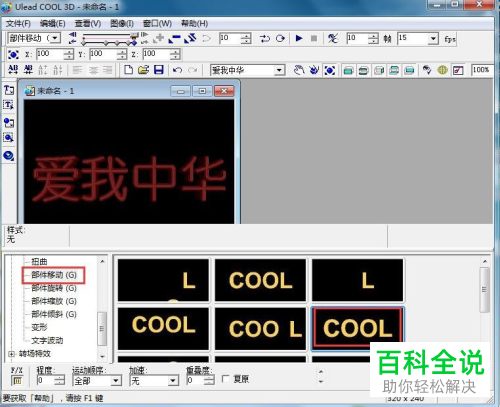The width and height of the screenshot is (500, 407).
Task: Select 部件旋转 (G) in the effects tree
Action: pos(54,288)
